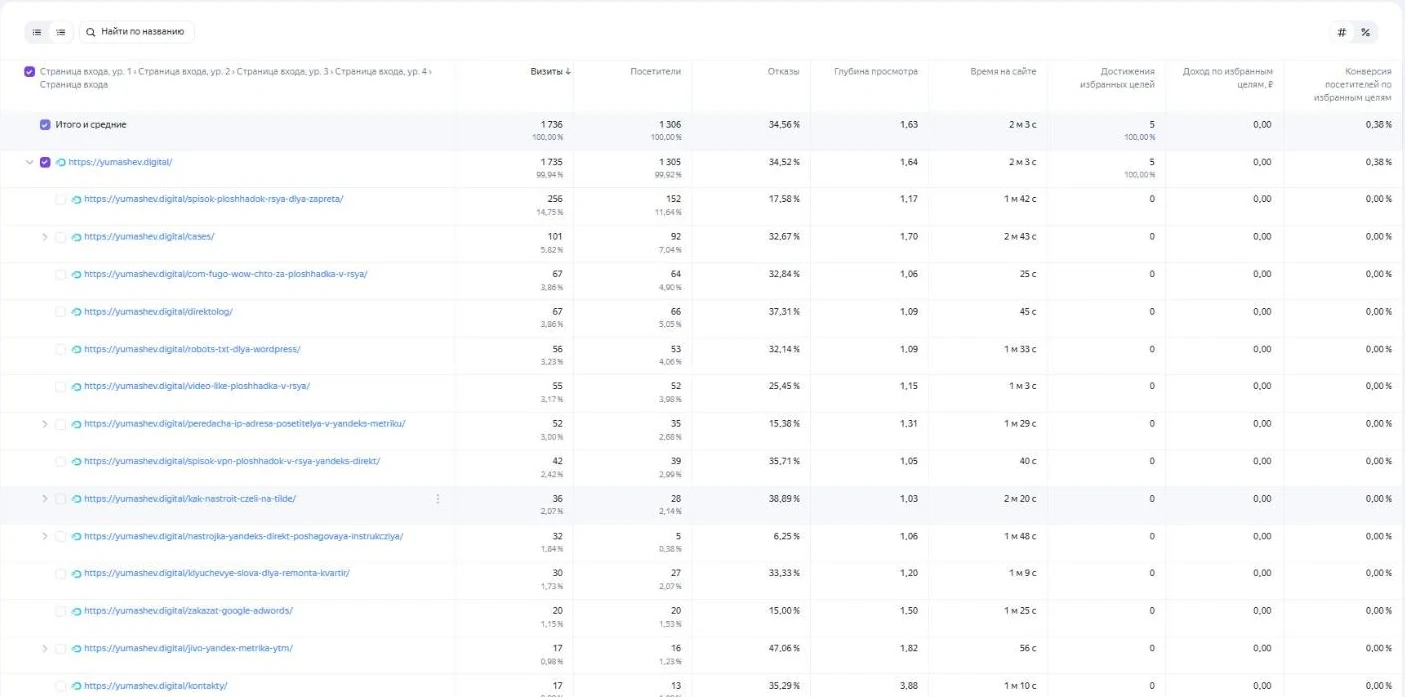The height and width of the screenshot is (697, 1405).
Task: Check the box for the direktolog row
Action: click(61, 312)
